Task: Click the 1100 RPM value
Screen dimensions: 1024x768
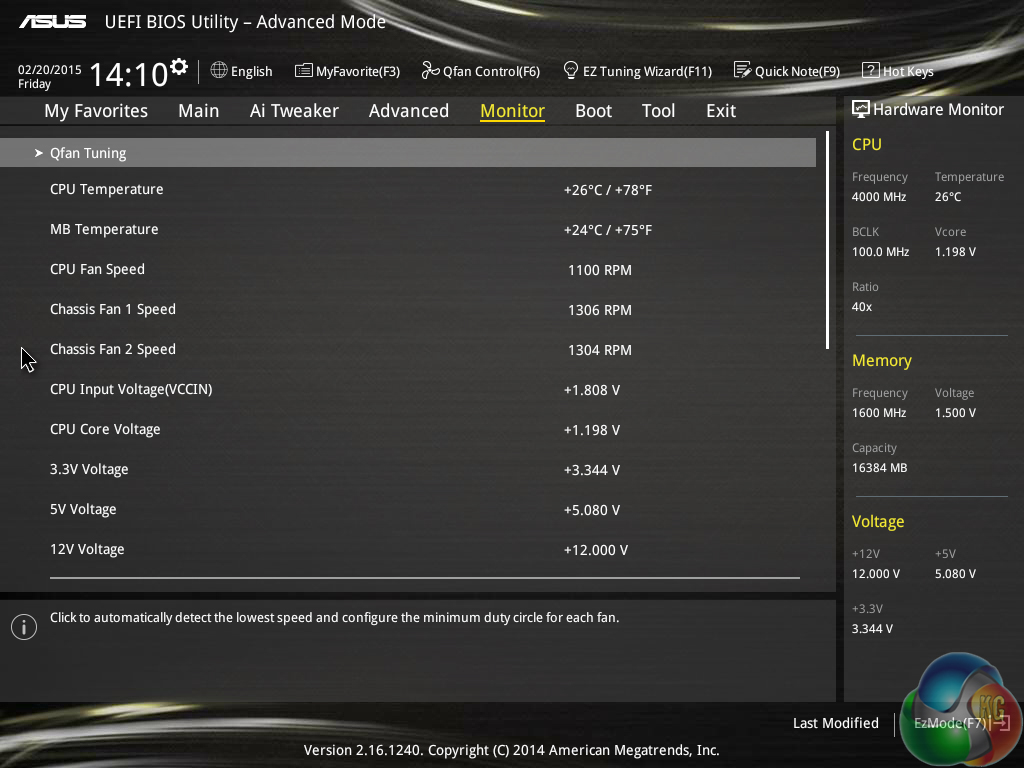Action: point(600,270)
